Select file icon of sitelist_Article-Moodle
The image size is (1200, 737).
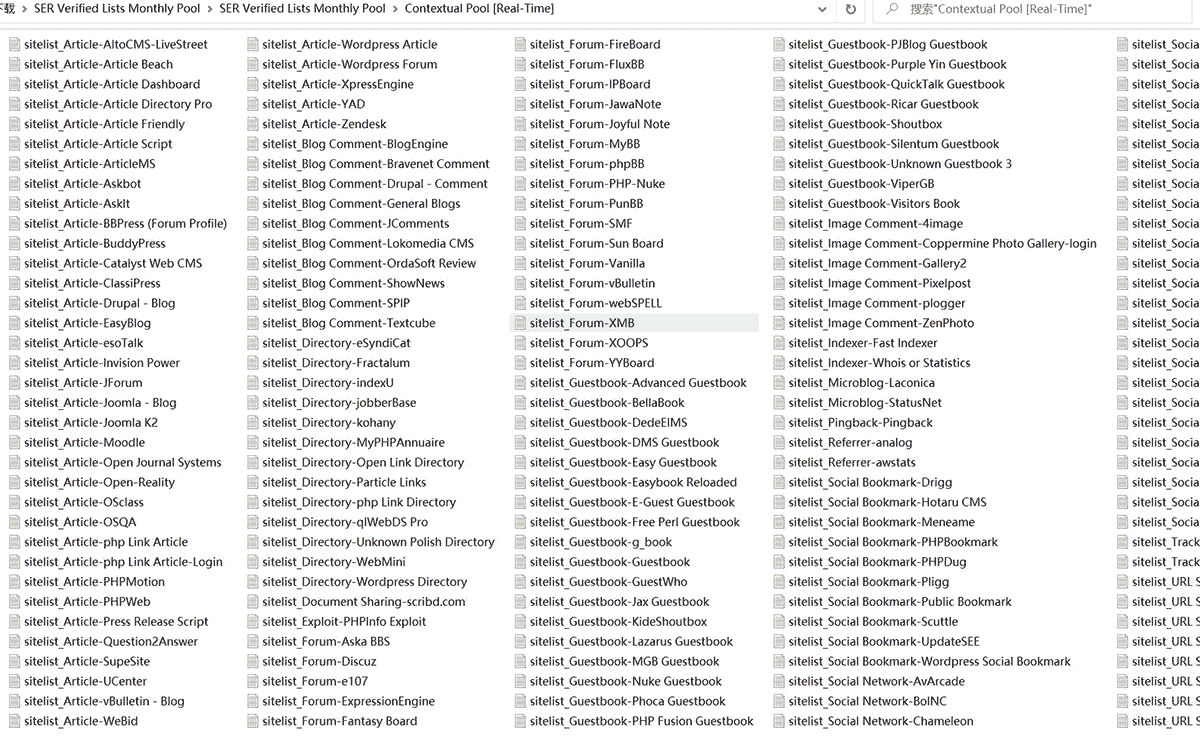[x=14, y=442]
